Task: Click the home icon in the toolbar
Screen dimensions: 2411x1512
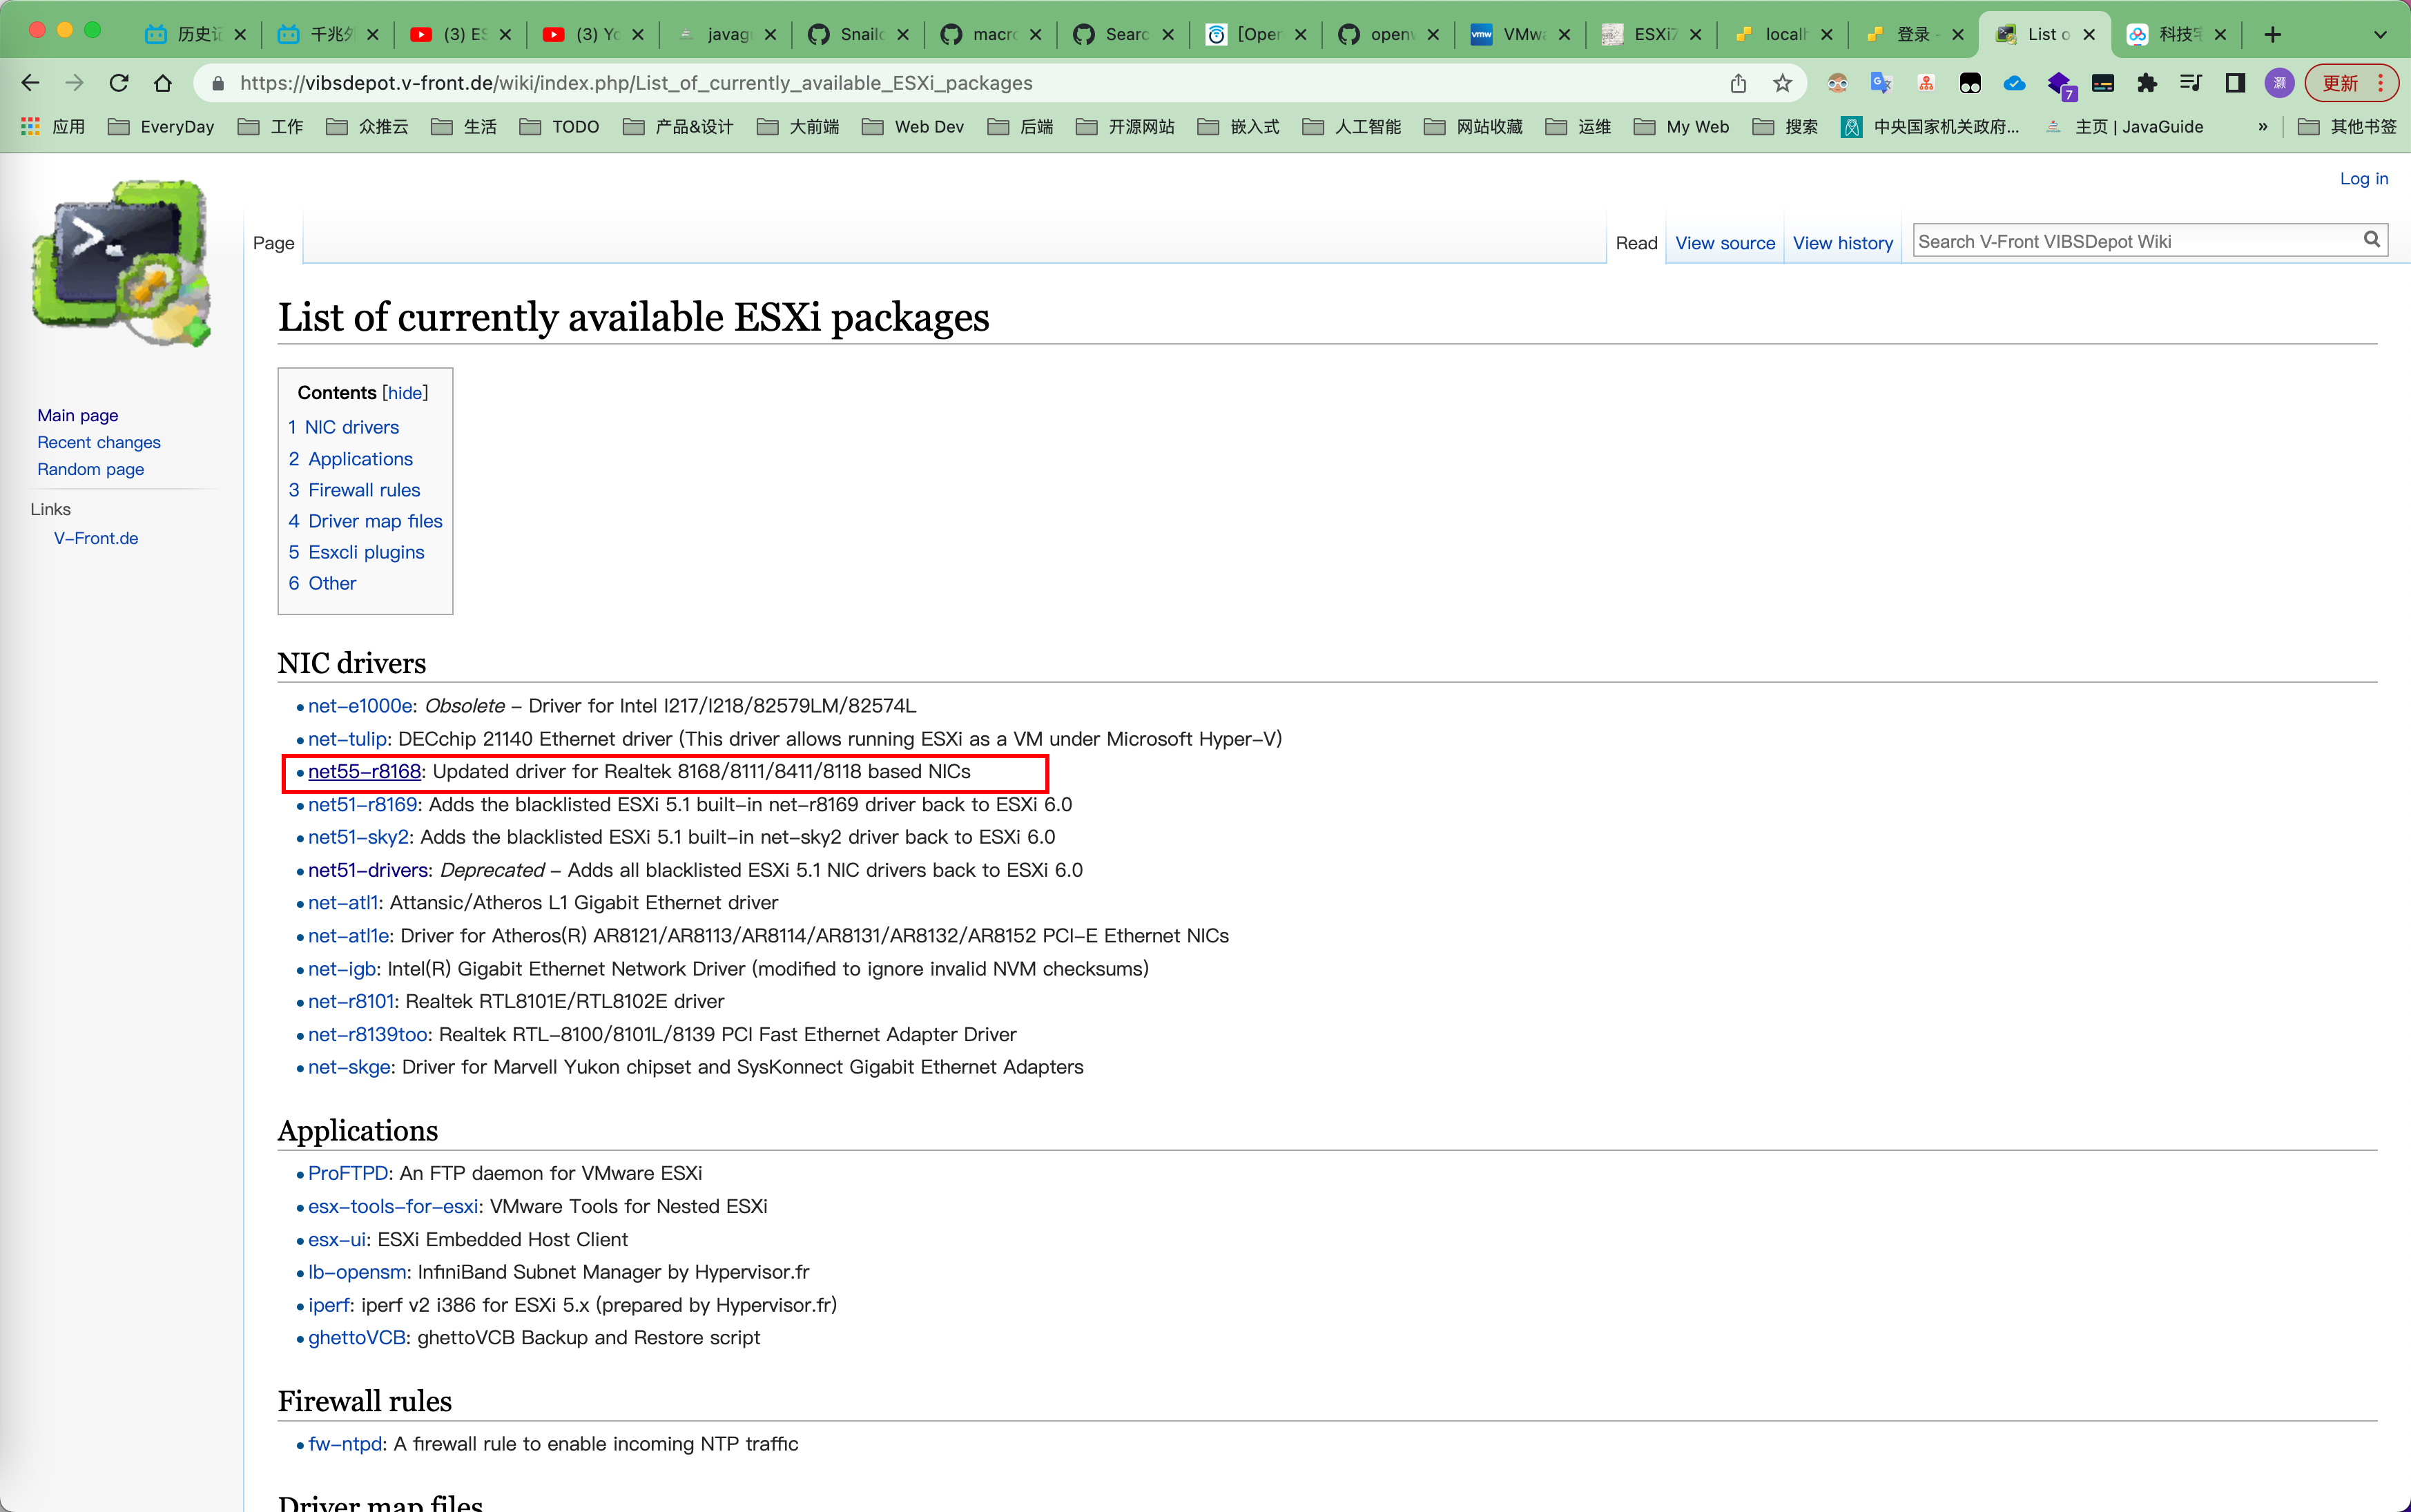Action: point(163,83)
